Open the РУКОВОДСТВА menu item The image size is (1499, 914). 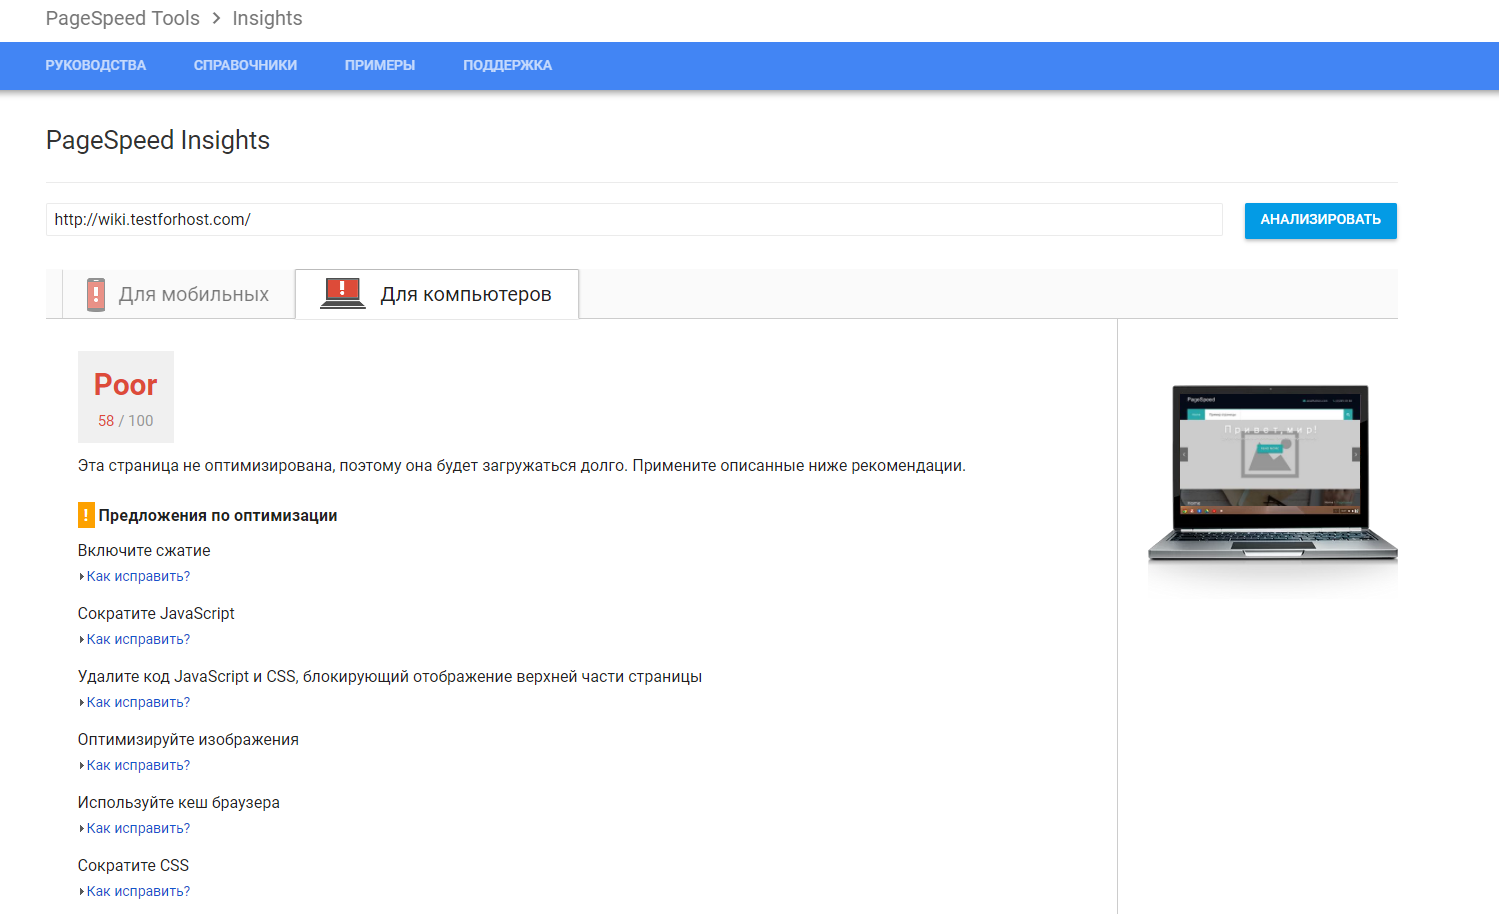(96, 65)
